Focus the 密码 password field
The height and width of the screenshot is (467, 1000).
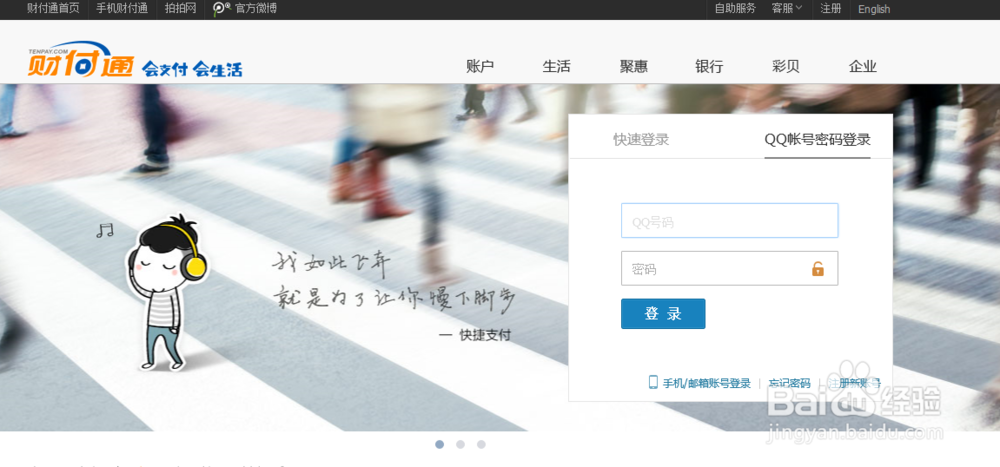coord(730,268)
